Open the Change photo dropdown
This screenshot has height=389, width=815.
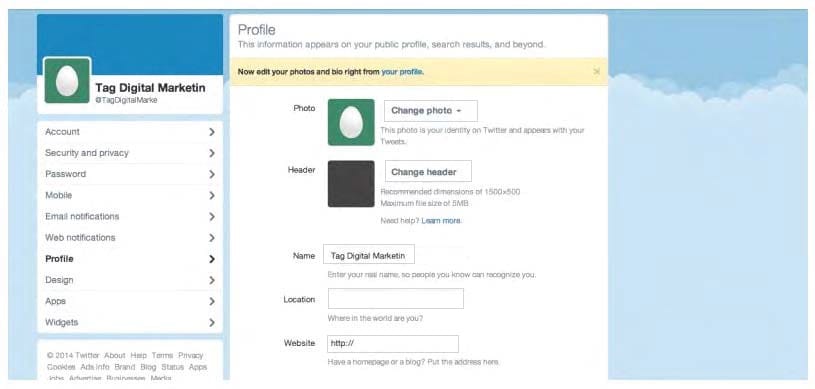[x=430, y=111]
